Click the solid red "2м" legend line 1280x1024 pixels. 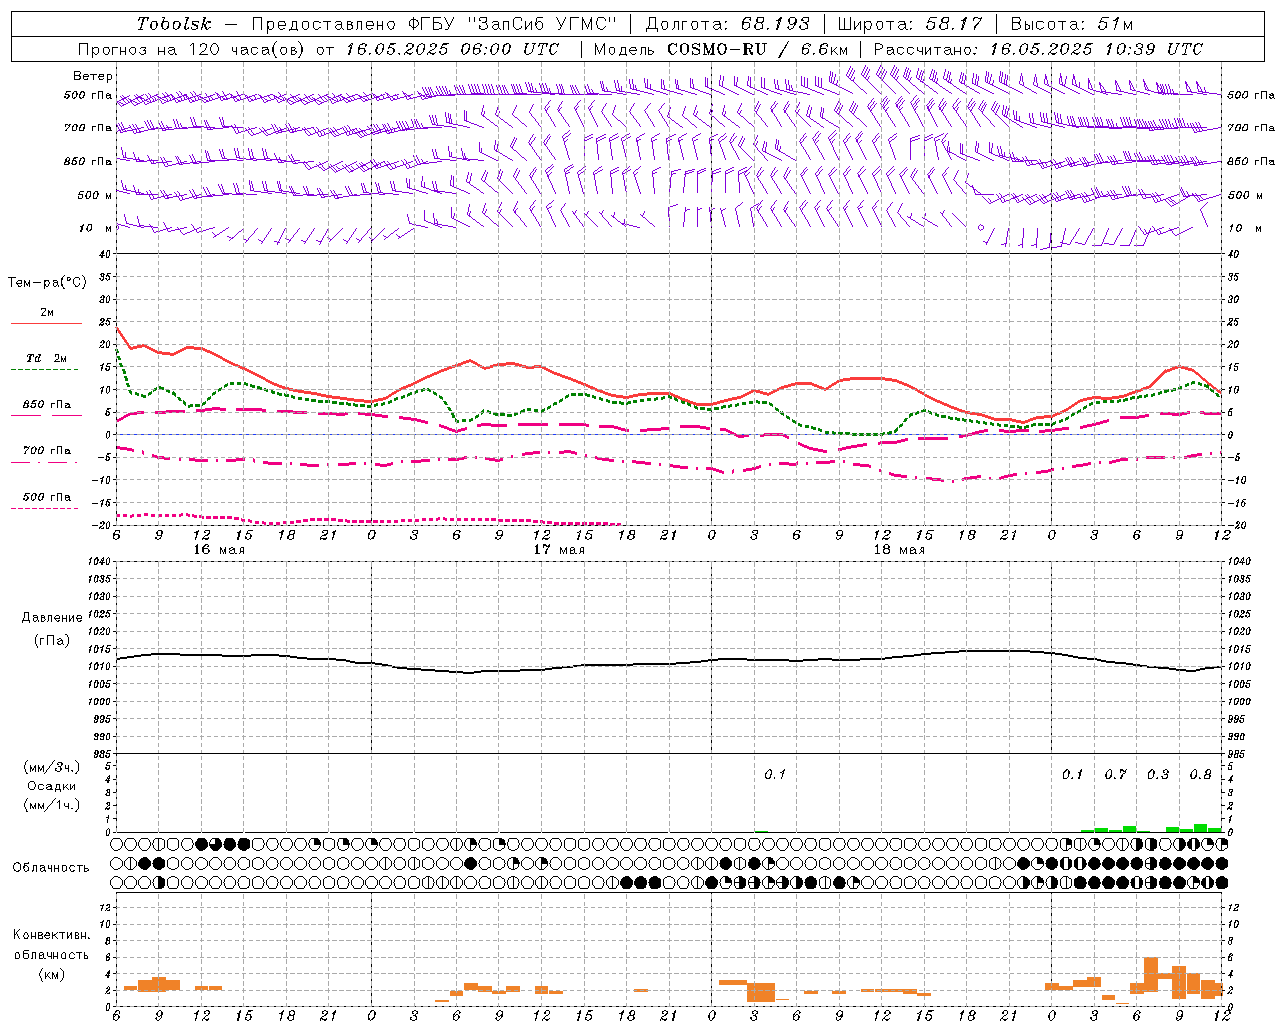pyautogui.click(x=46, y=323)
